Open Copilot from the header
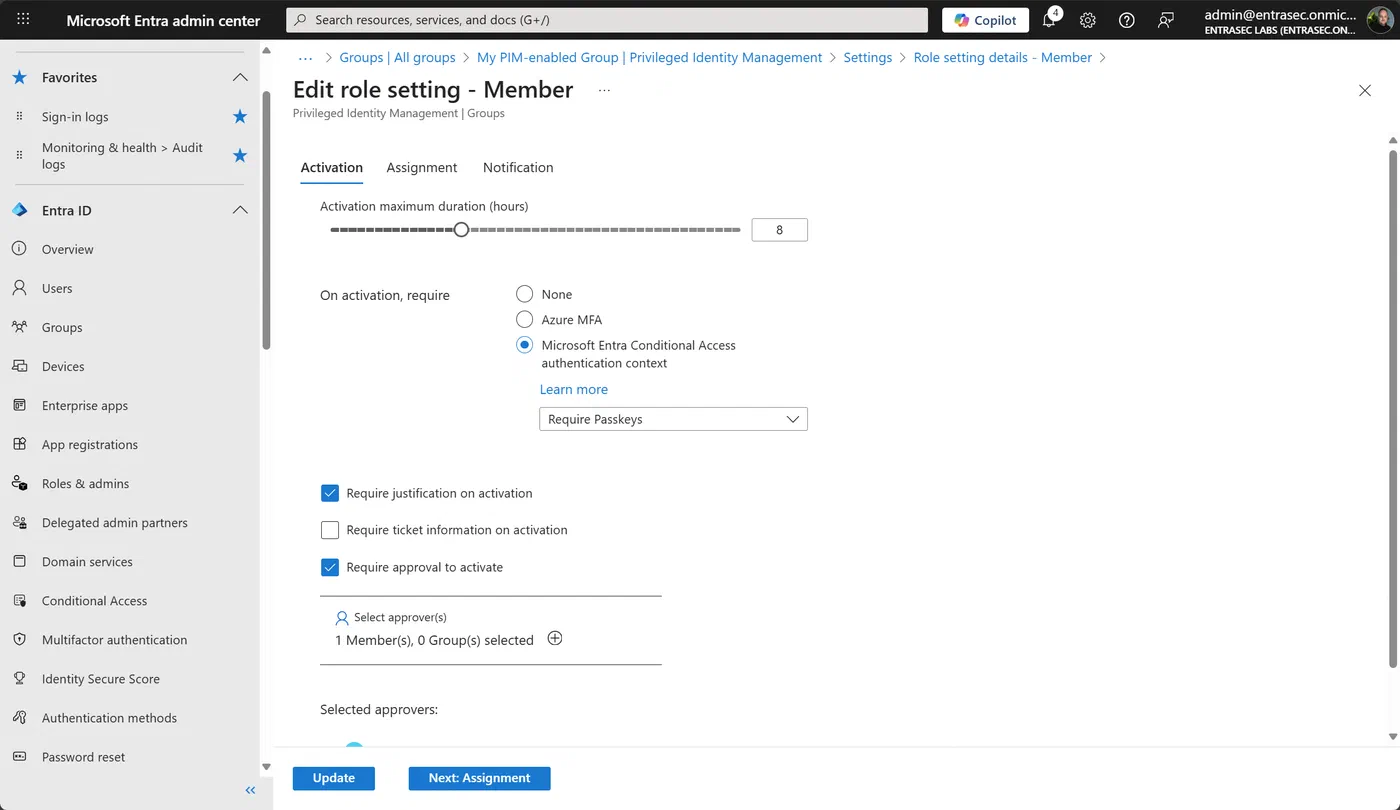This screenshot has height=810, width=1400. pyautogui.click(x=986, y=20)
